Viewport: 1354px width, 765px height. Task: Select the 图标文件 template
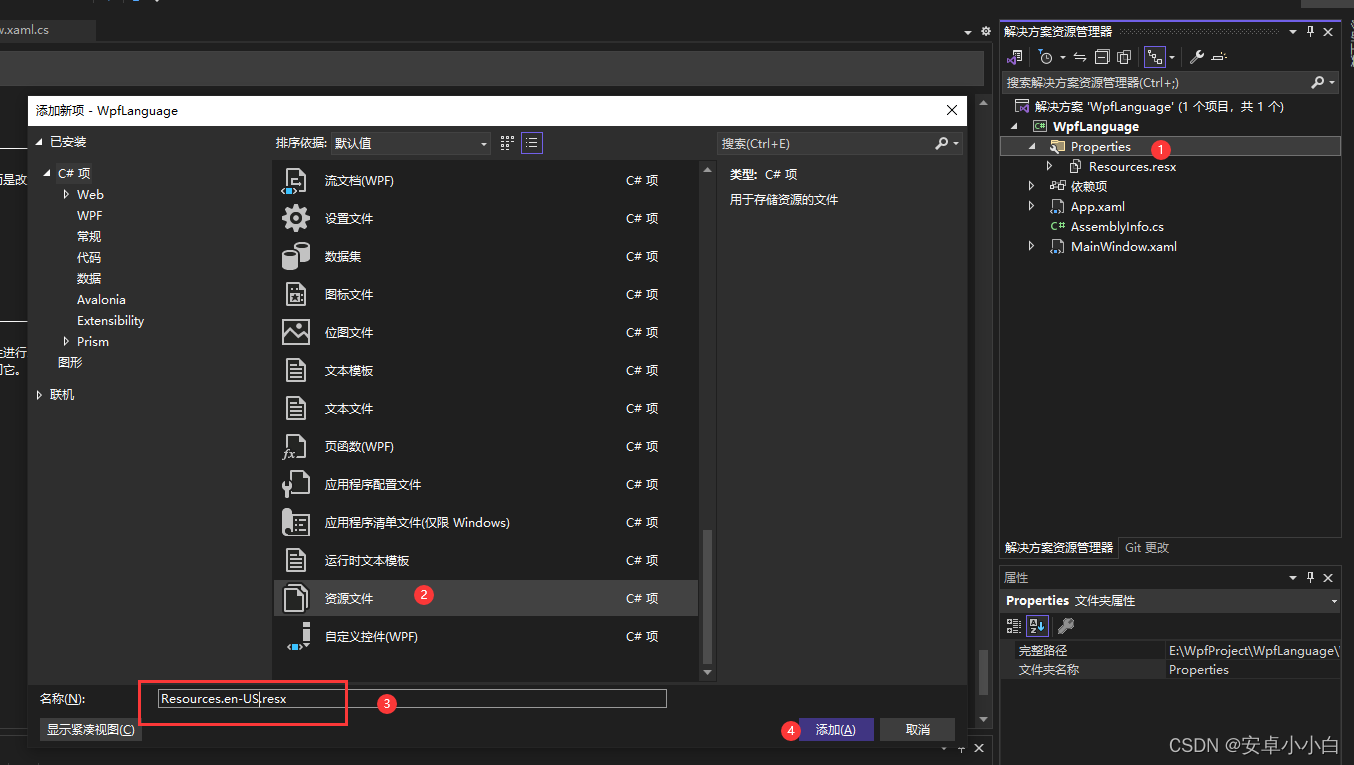(485, 294)
